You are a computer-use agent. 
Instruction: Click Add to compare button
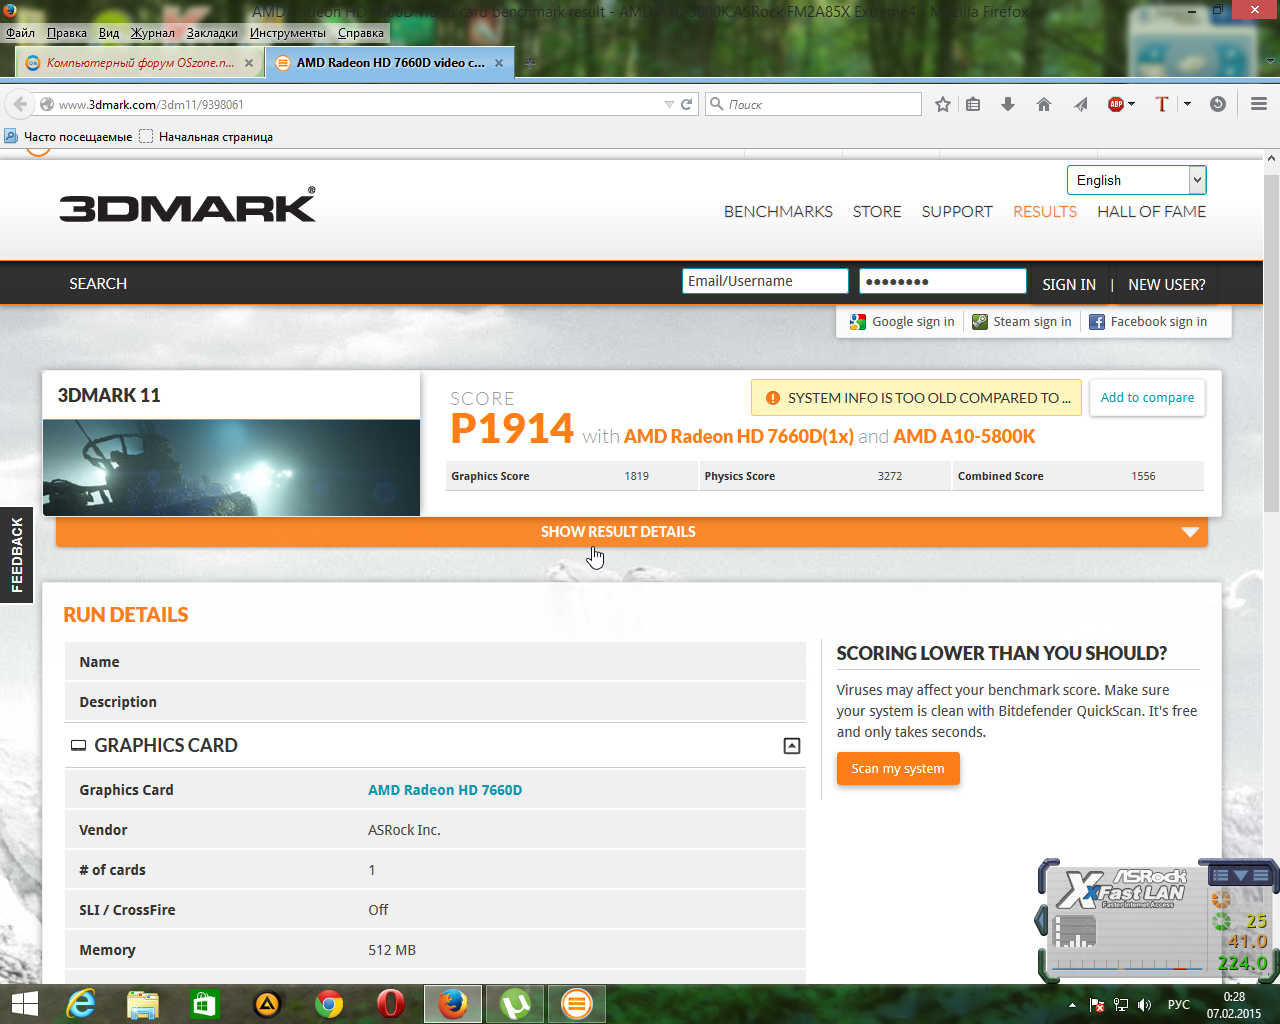(x=1147, y=397)
